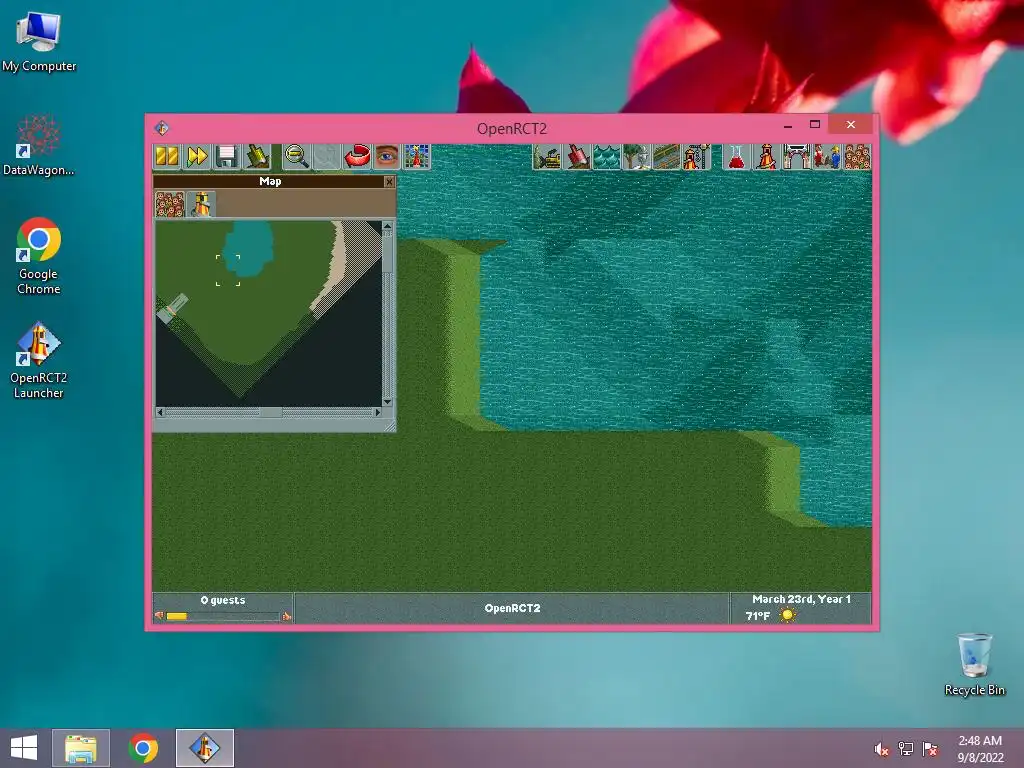Open OpenRCT2 Launcher desktop shortcut
This screenshot has width=1024, height=768.
click(39, 360)
